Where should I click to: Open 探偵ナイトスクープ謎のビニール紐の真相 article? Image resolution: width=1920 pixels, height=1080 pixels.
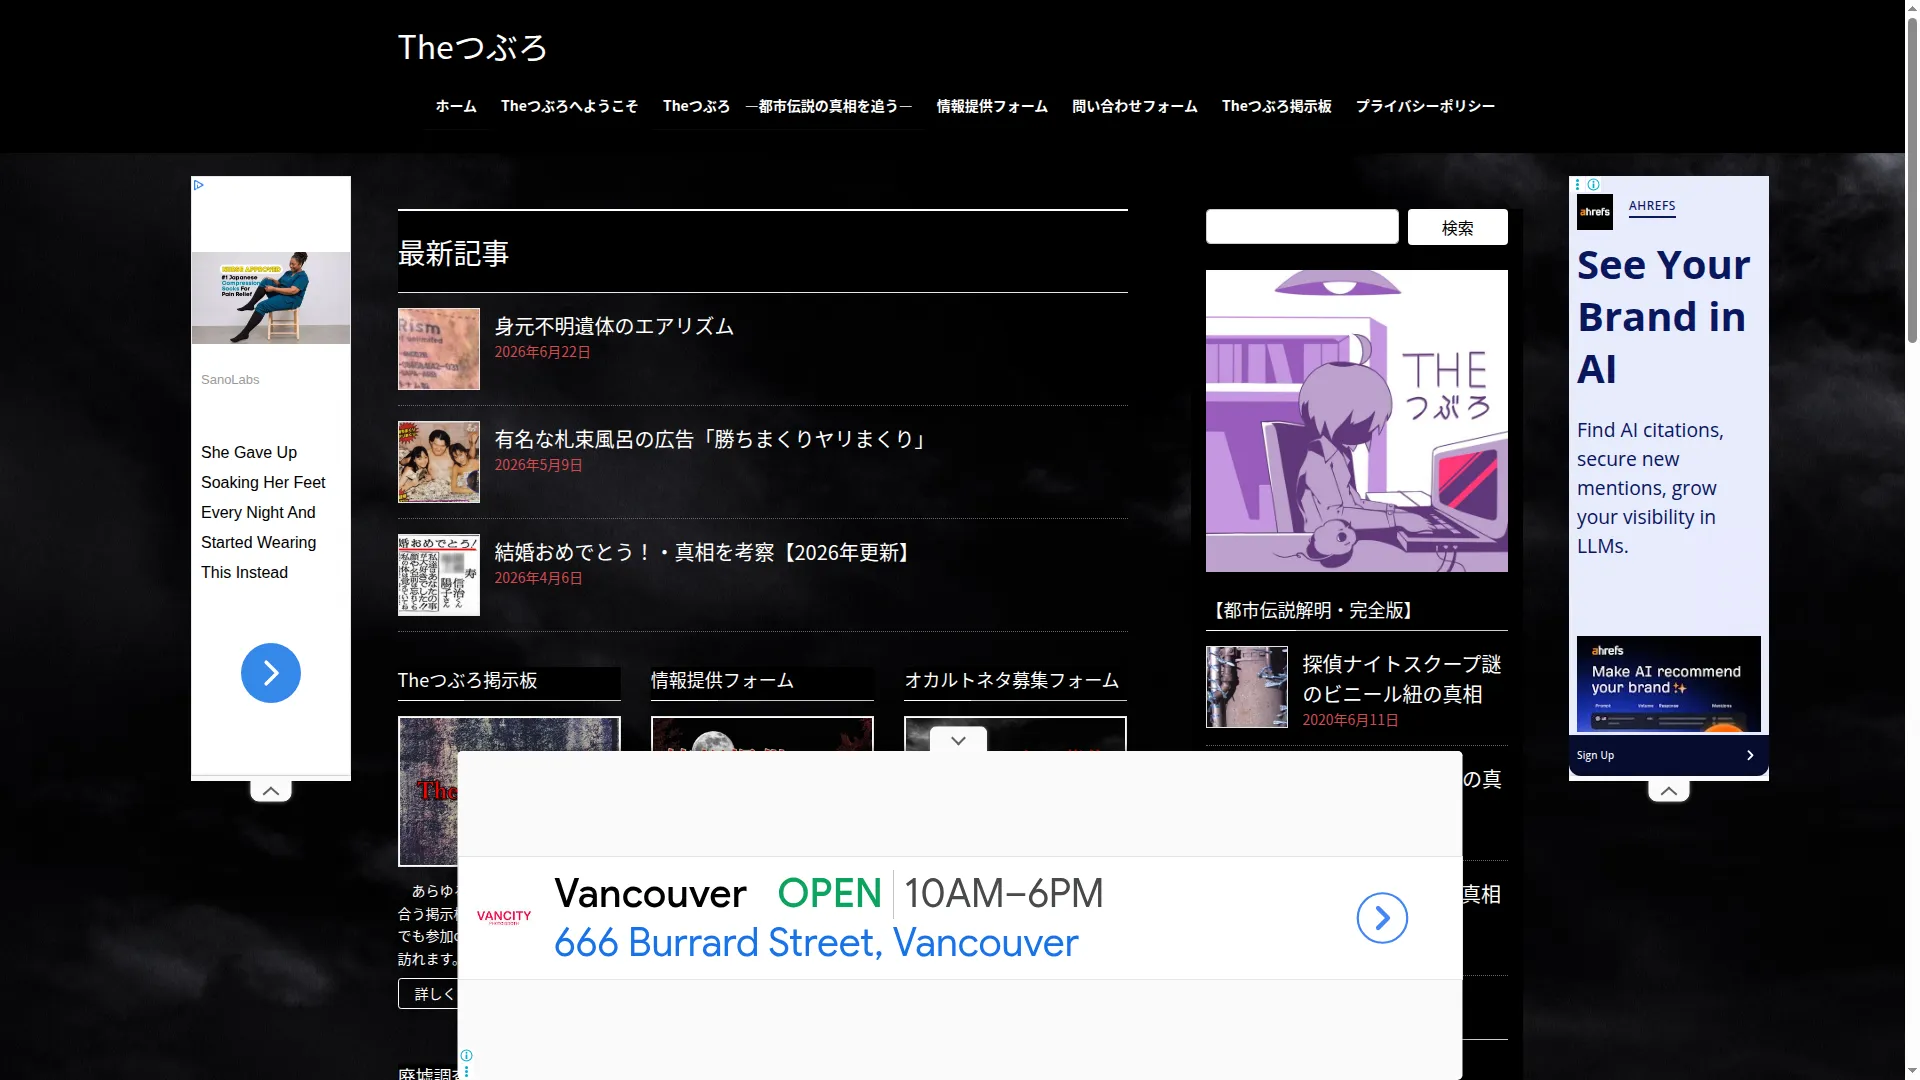[x=1402, y=679]
